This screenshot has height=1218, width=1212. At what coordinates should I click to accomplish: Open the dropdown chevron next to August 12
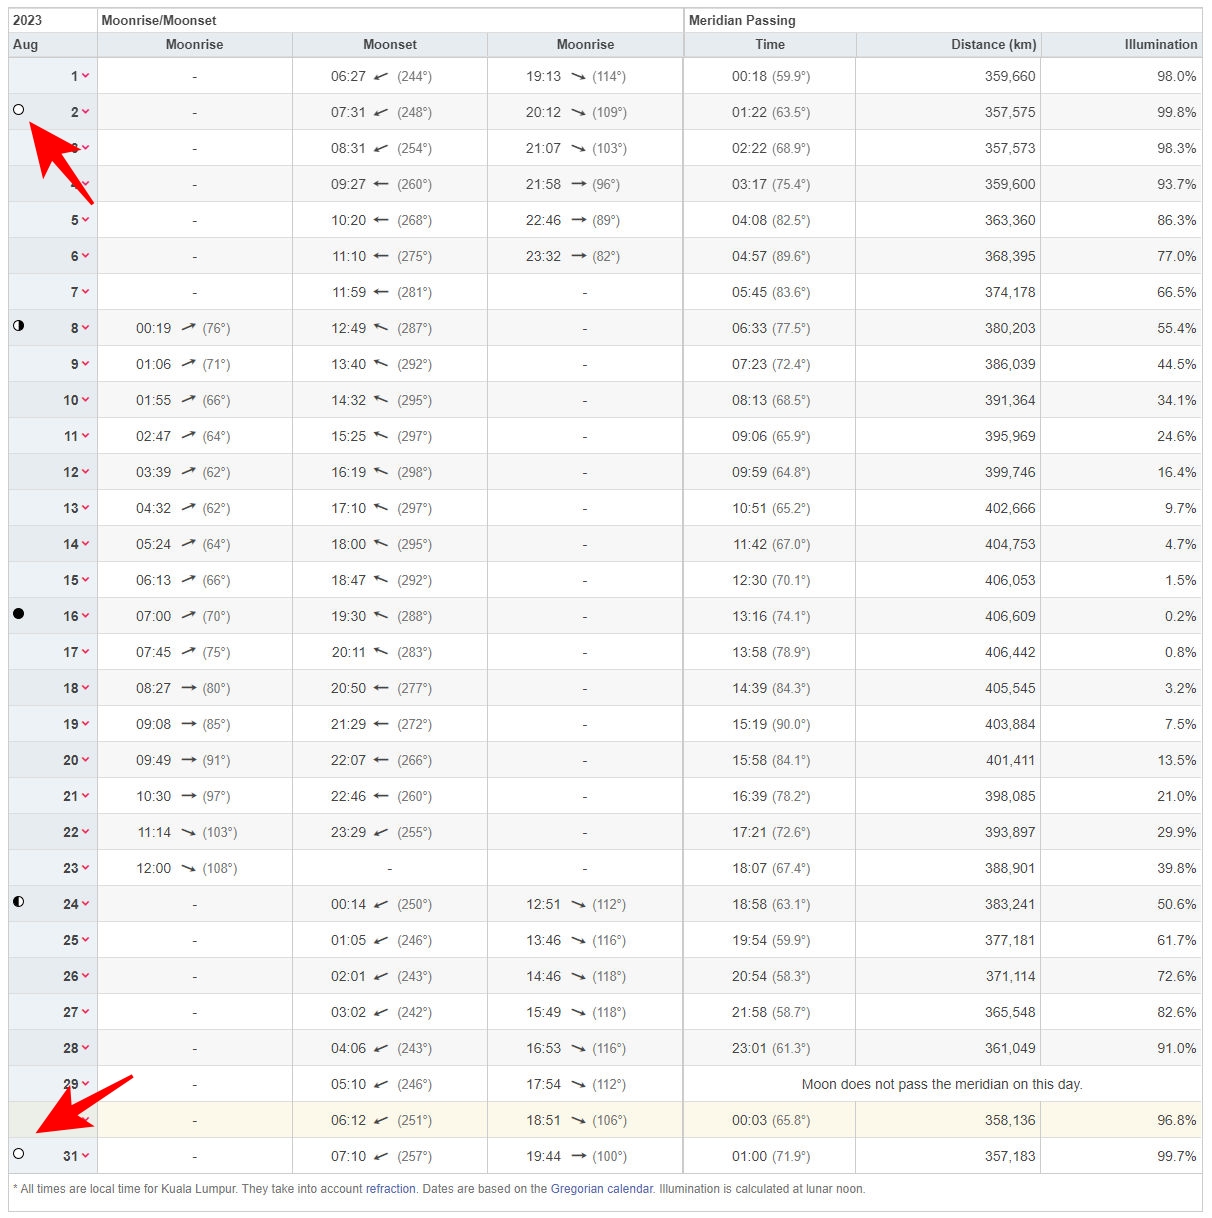click(x=86, y=472)
